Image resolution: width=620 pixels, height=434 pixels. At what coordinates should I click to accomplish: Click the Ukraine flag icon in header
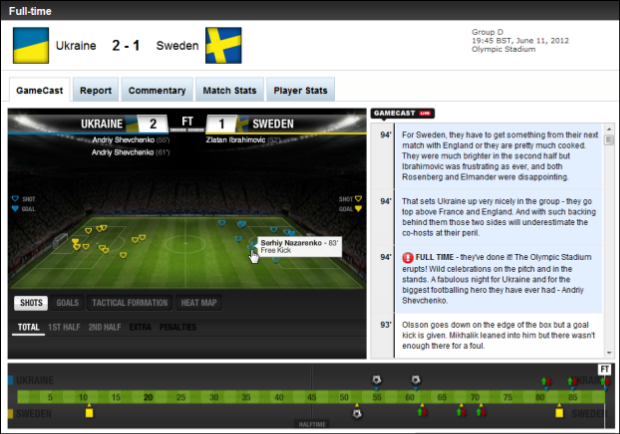coord(31,45)
